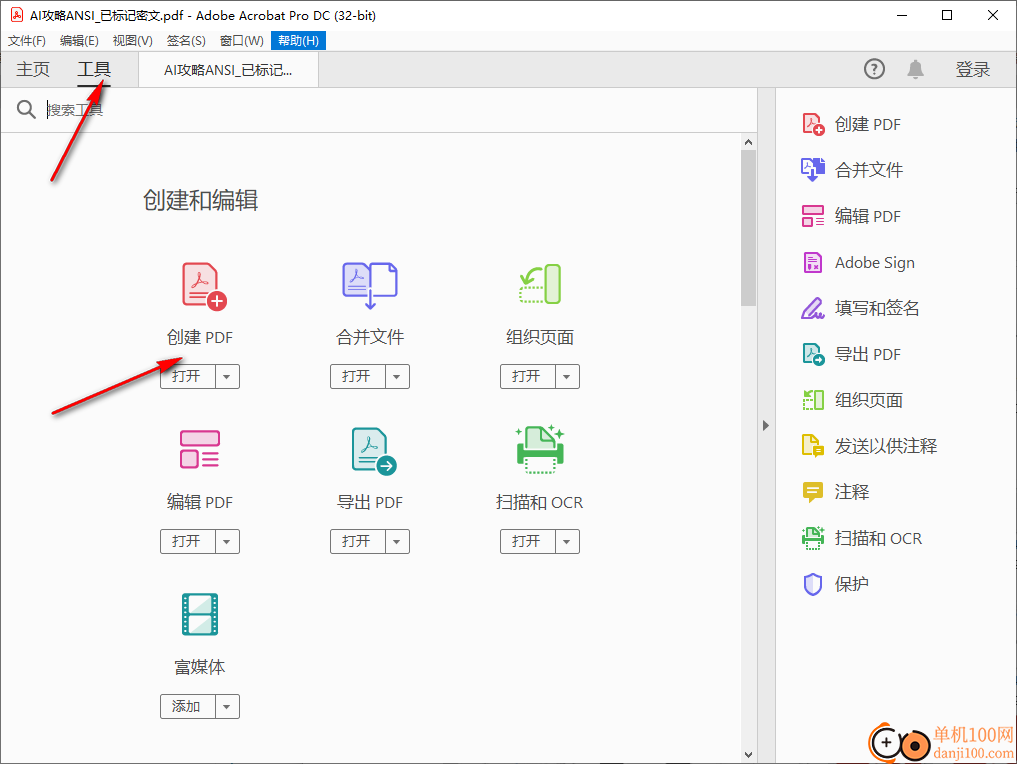
Task: Select 组织页面 in the right sidebar
Action: [x=852, y=400]
